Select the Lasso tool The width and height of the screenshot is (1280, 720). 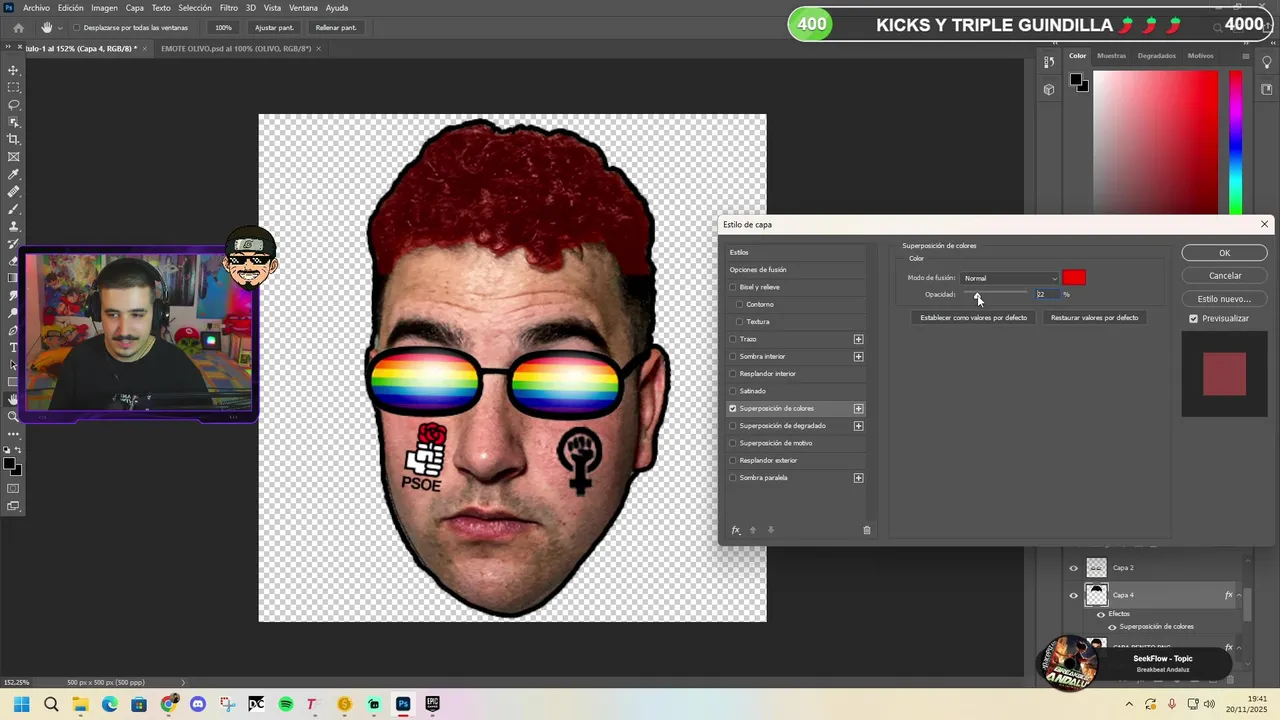pos(14,105)
